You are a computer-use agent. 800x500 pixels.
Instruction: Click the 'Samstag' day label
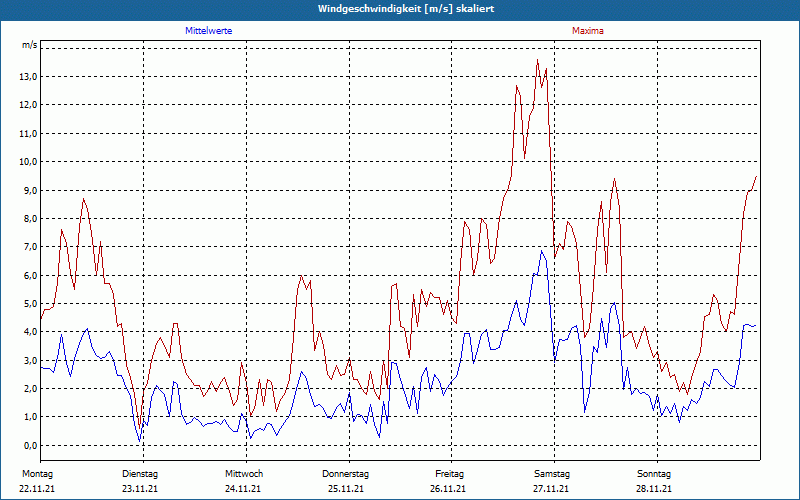coord(552,474)
